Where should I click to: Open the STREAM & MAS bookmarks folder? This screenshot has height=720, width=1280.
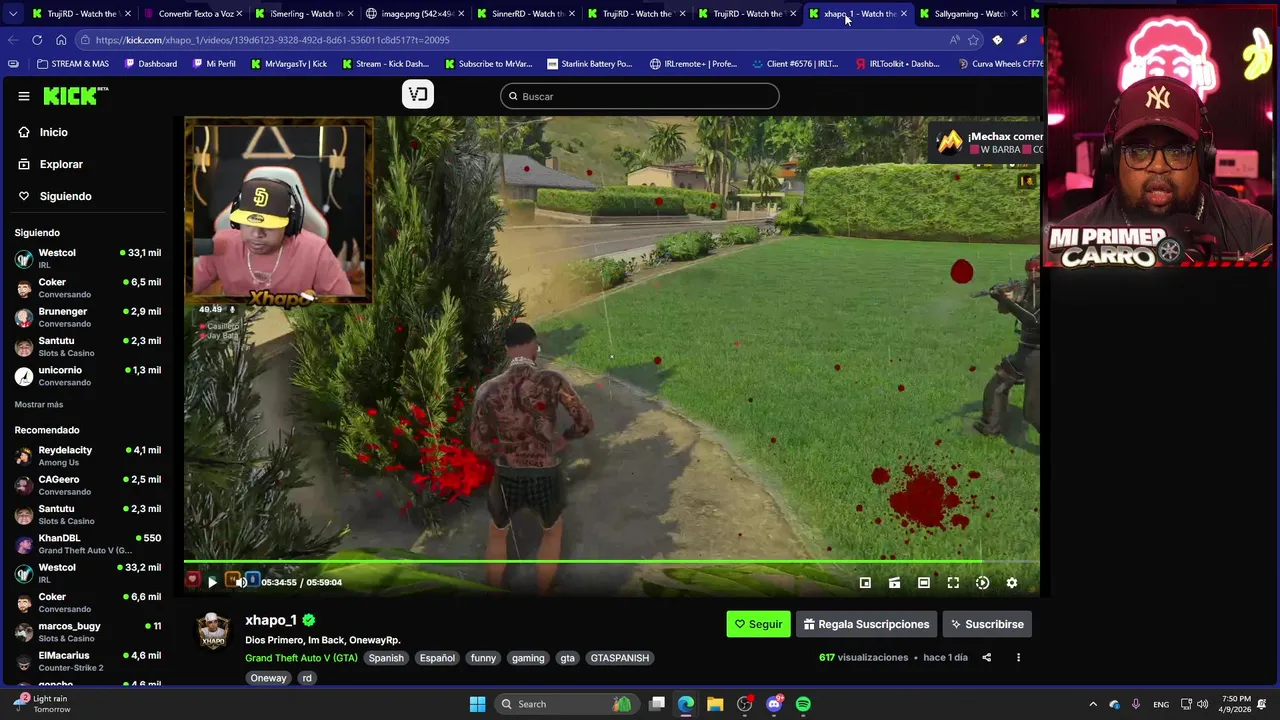[x=72, y=64]
